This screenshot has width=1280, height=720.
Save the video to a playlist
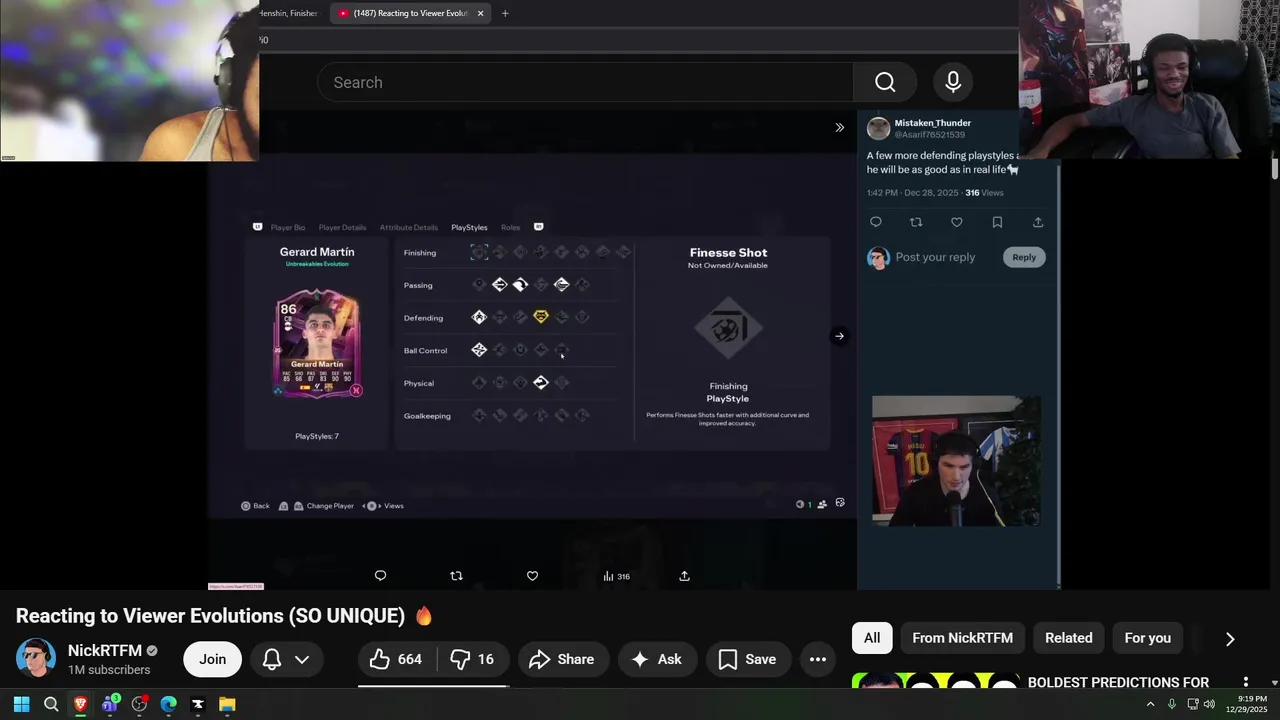[x=748, y=659]
